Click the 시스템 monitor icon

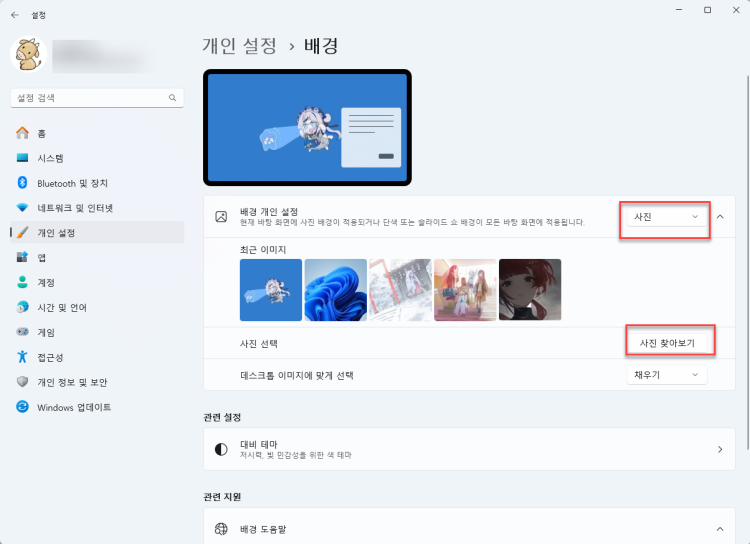22,158
